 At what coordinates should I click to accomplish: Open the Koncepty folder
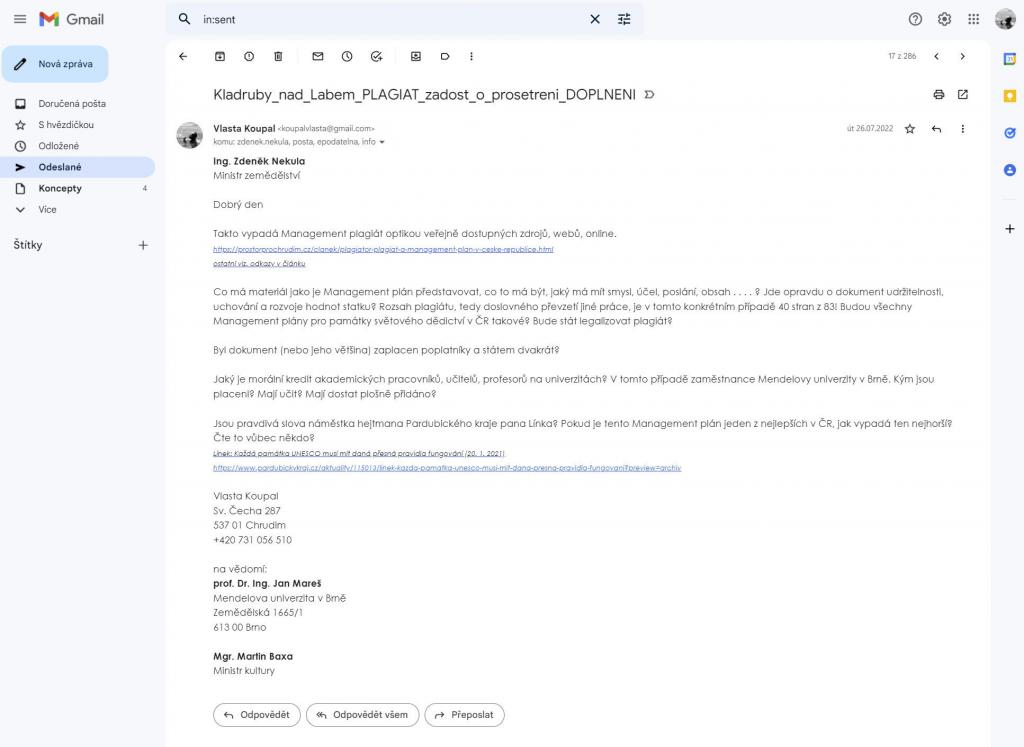[x=60, y=188]
